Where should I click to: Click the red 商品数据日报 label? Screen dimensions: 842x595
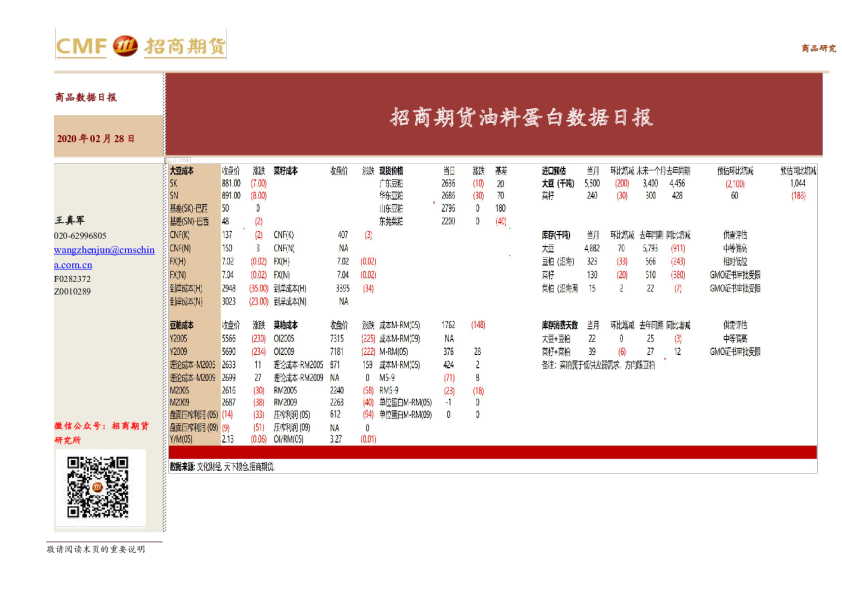point(86,98)
